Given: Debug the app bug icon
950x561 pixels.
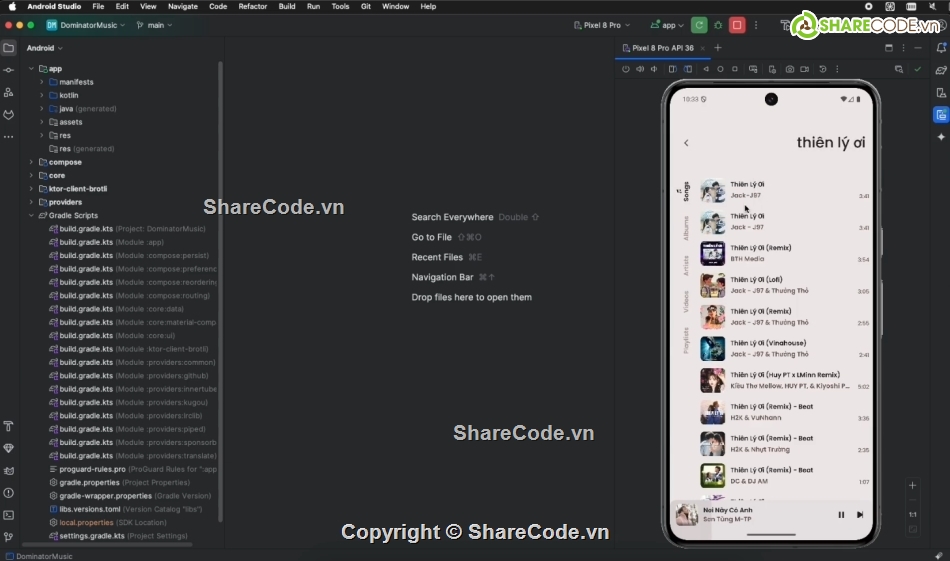Looking at the screenshot, I should tap(718, 25).
